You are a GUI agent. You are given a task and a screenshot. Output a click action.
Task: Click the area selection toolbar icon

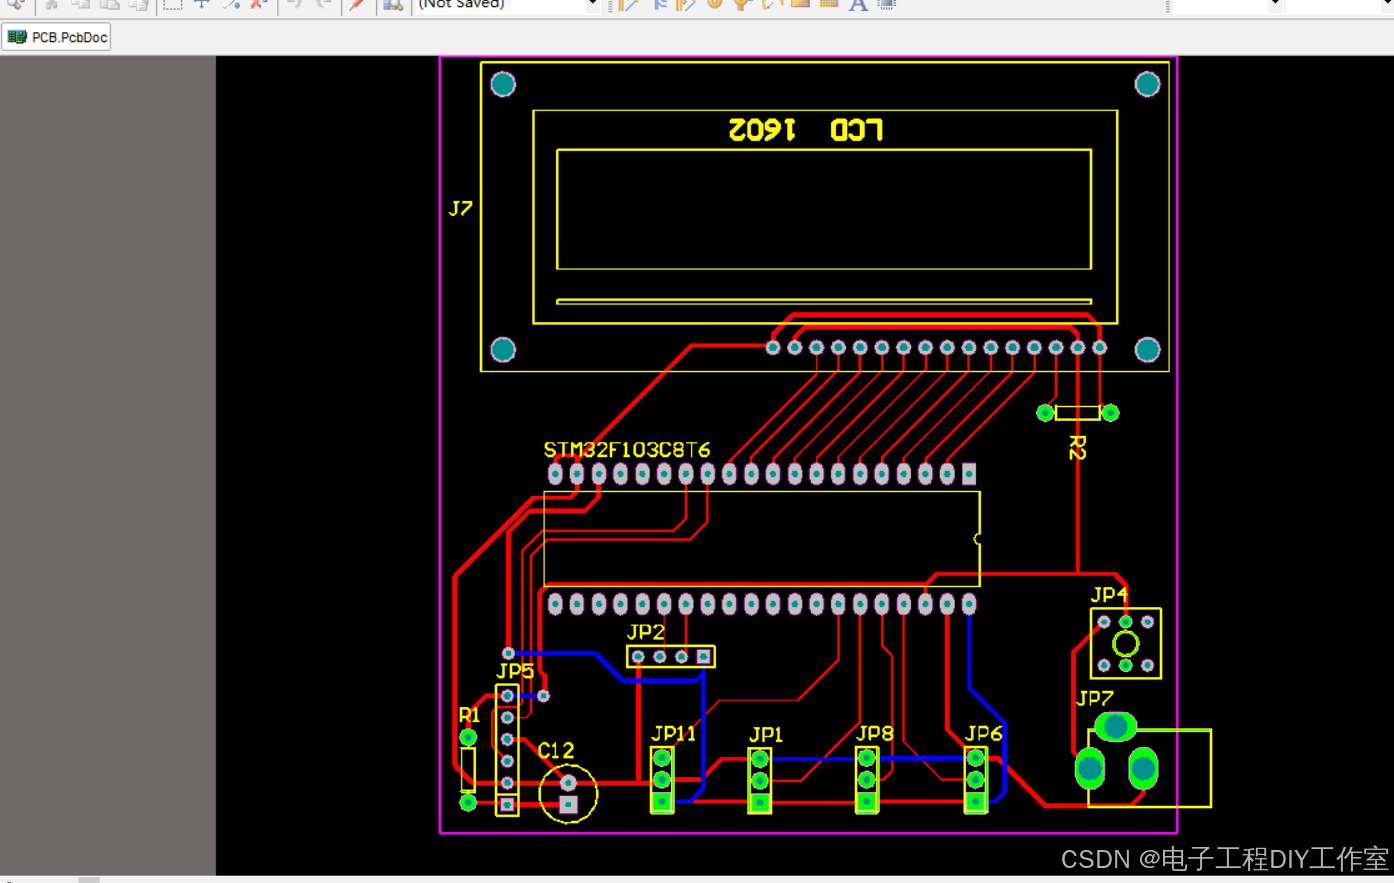click(172, 5)
